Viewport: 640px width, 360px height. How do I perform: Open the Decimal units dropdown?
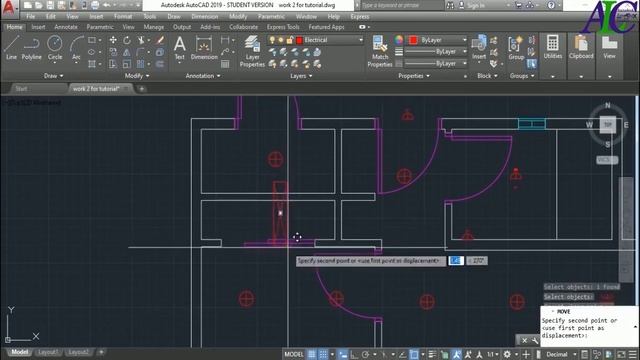561,354
